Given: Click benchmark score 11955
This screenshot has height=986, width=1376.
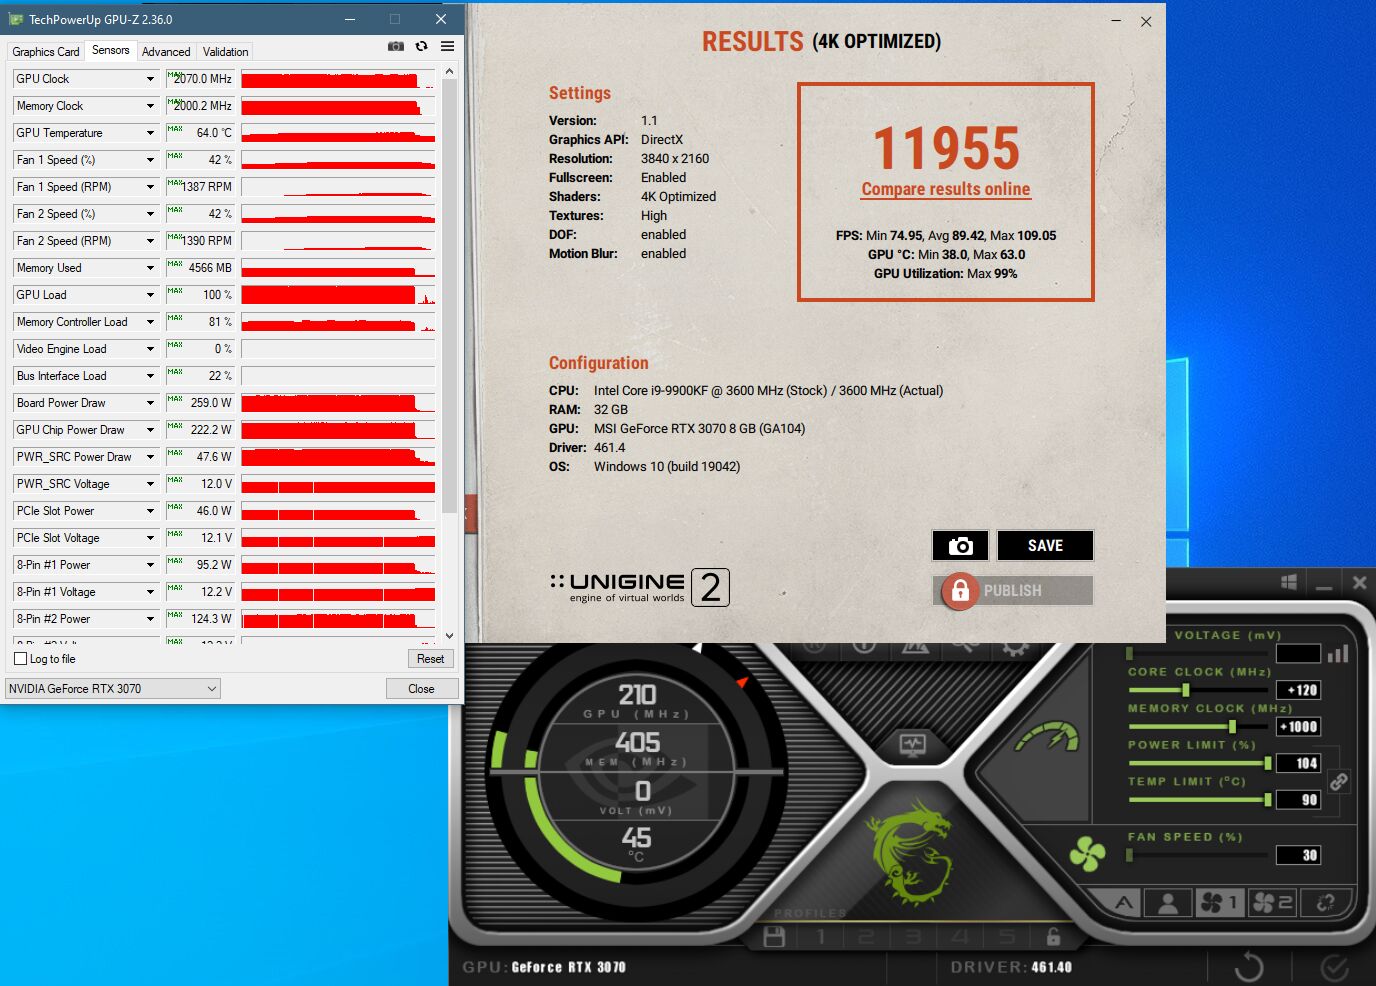Looking at the screenshot, I should (946, 148).
